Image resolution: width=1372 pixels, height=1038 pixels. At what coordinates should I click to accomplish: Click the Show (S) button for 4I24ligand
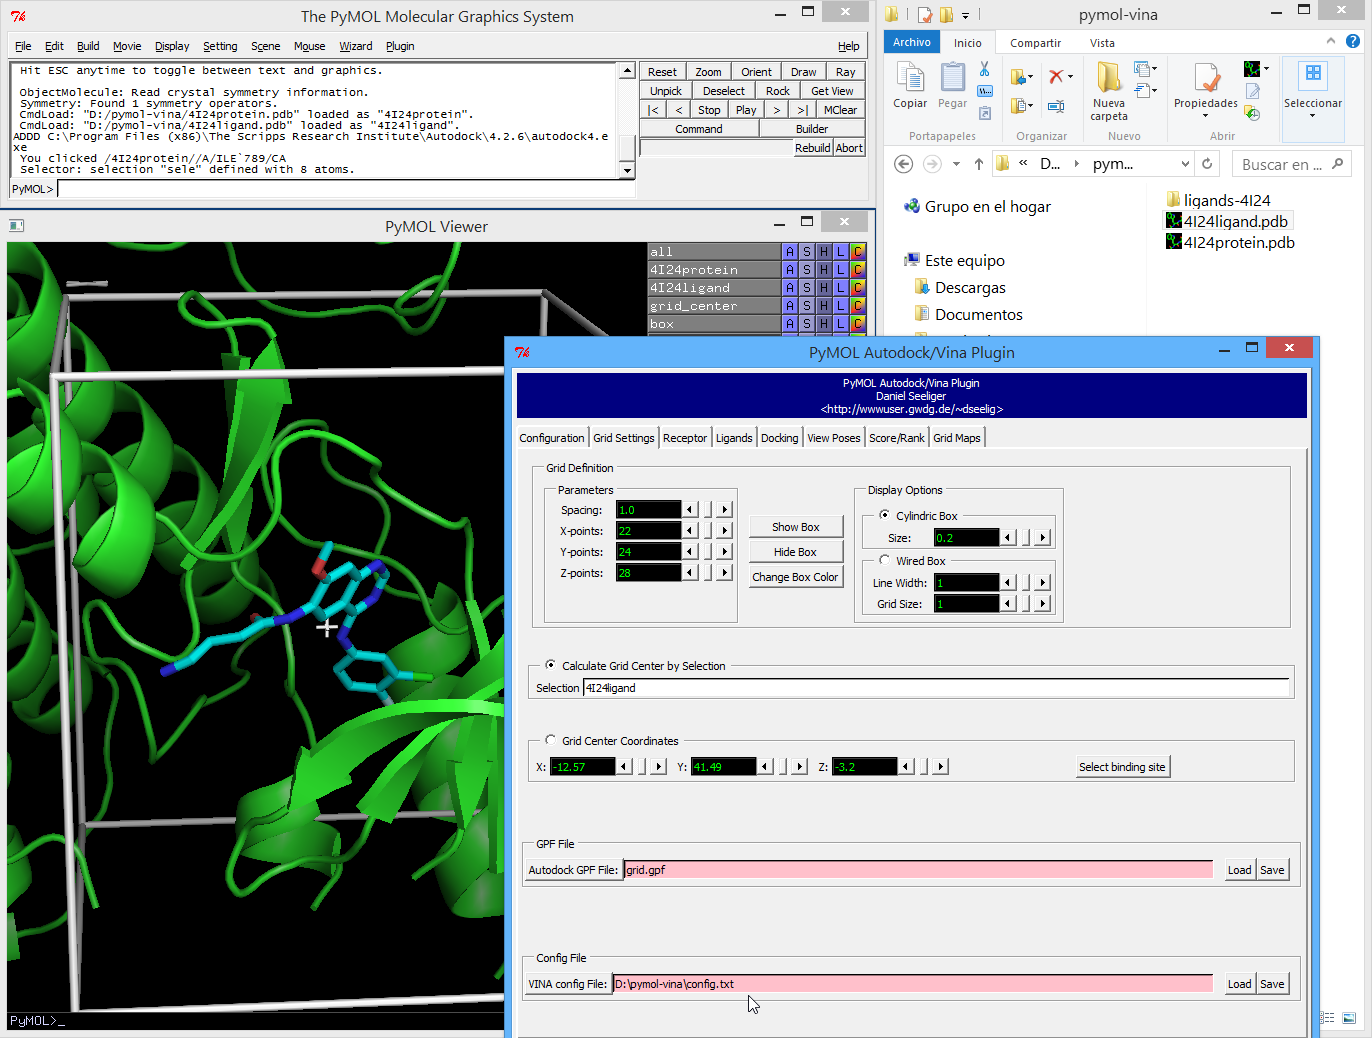coord(807,288)
